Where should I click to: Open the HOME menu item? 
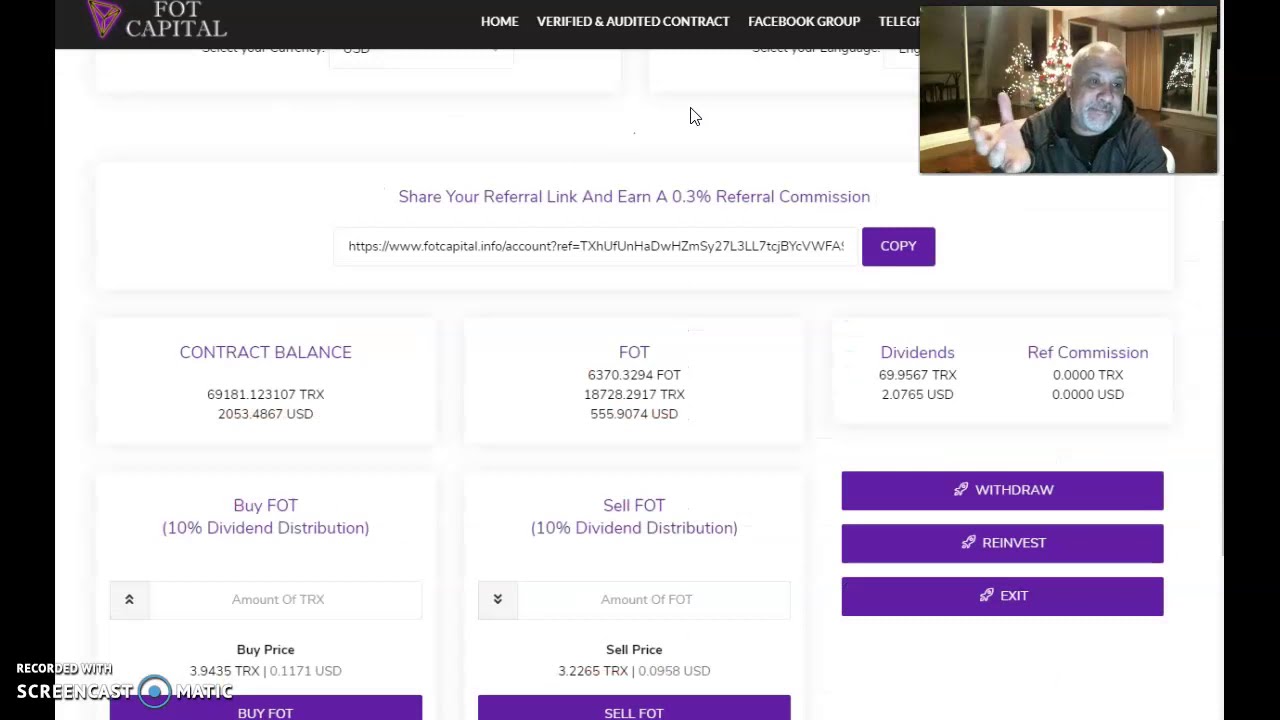pos(499,21)
